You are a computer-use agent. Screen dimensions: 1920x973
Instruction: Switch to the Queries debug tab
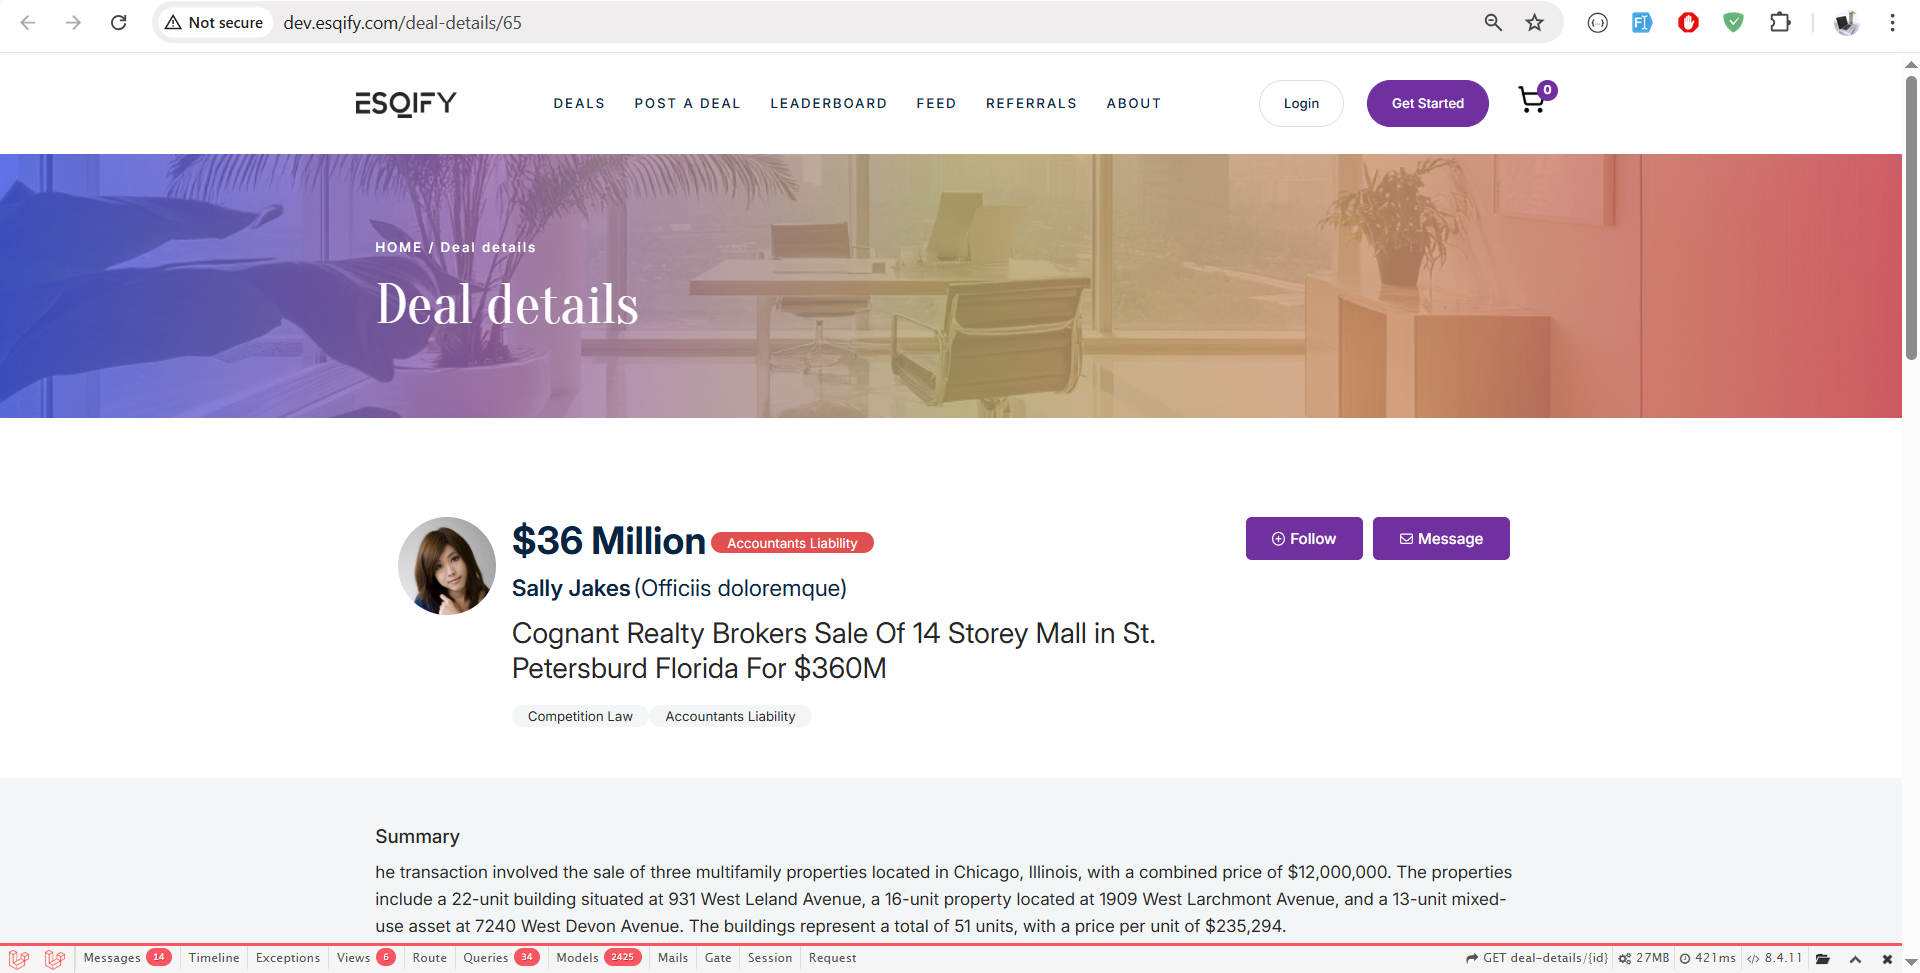point(486,958)
